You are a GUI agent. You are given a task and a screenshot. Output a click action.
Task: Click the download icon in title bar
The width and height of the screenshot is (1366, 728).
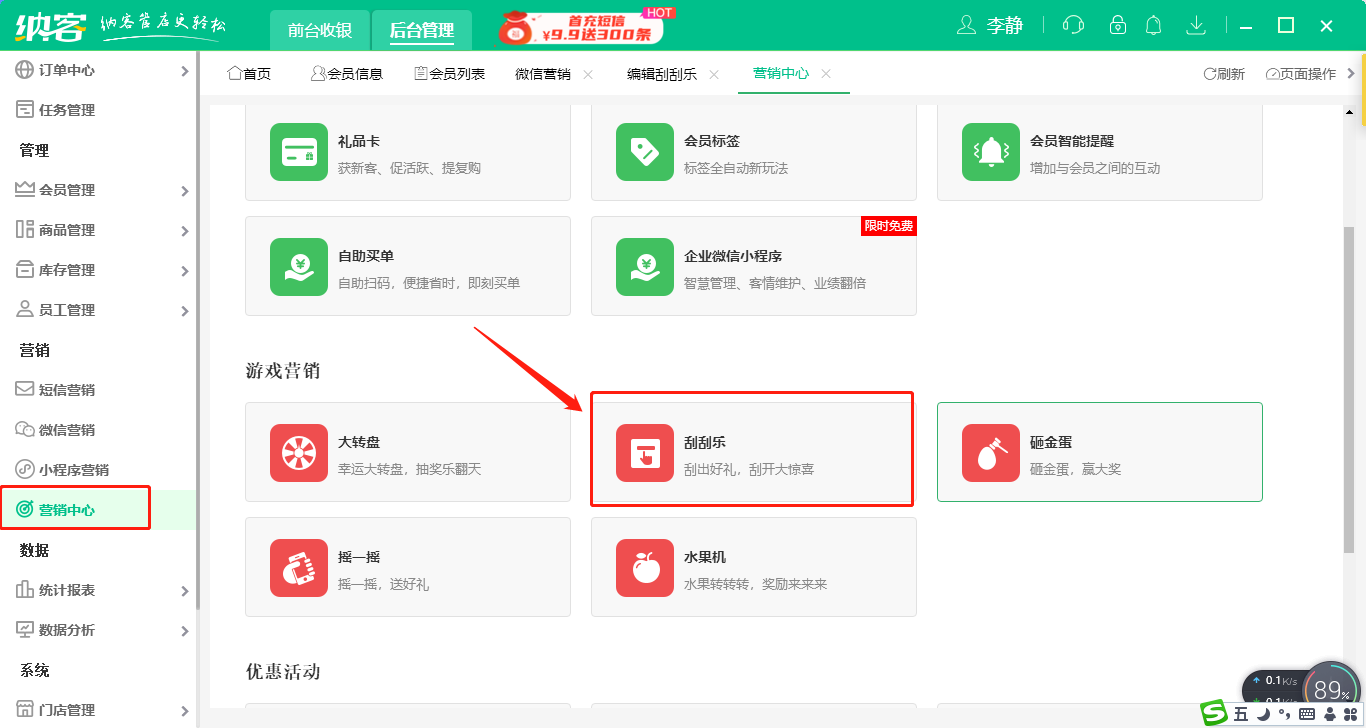click(x=1196, y=25)
